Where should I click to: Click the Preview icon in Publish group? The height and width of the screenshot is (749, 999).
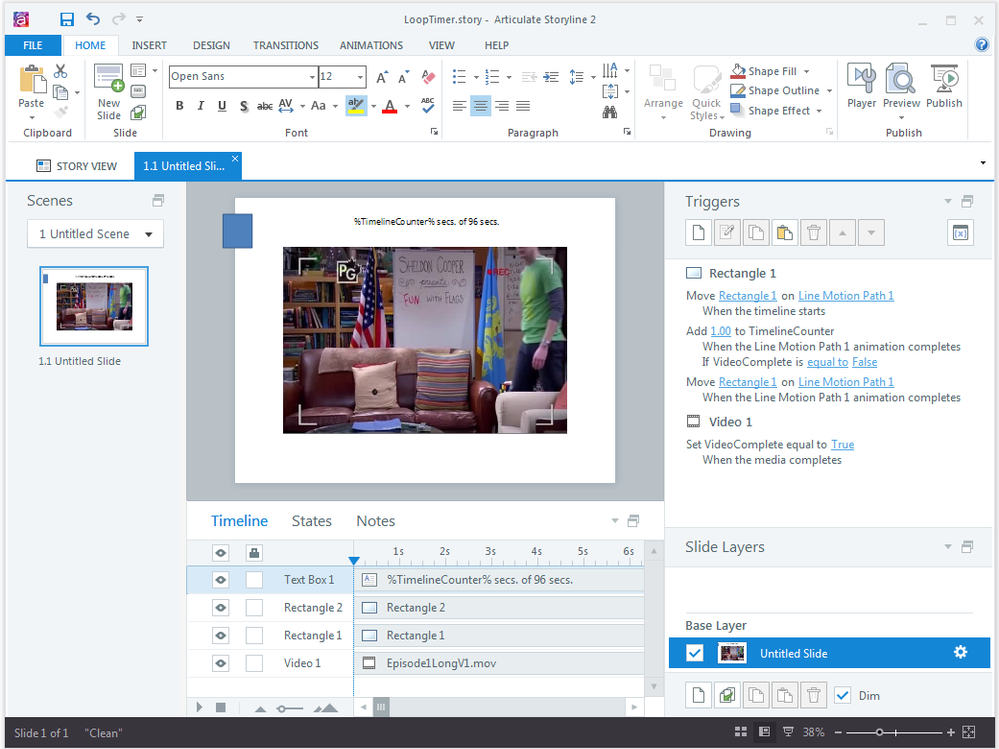pos(901,86)
